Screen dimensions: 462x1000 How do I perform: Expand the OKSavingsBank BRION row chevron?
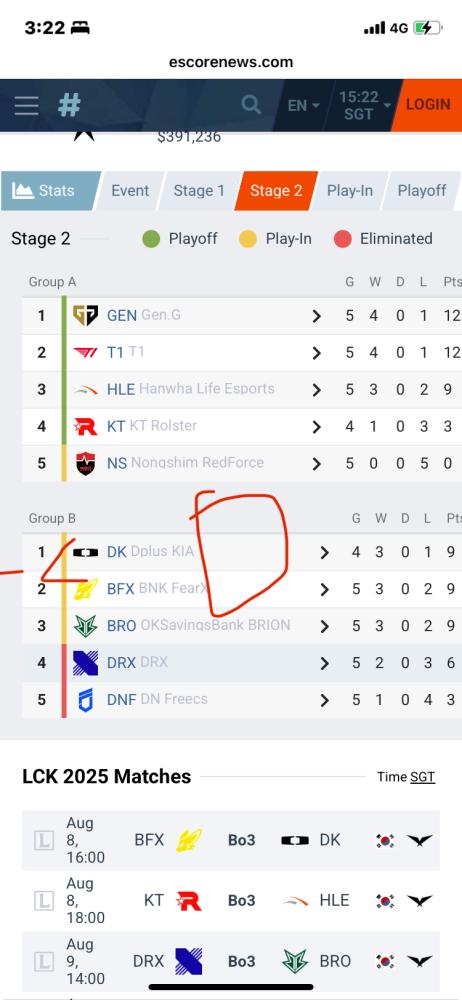(324, 626)
